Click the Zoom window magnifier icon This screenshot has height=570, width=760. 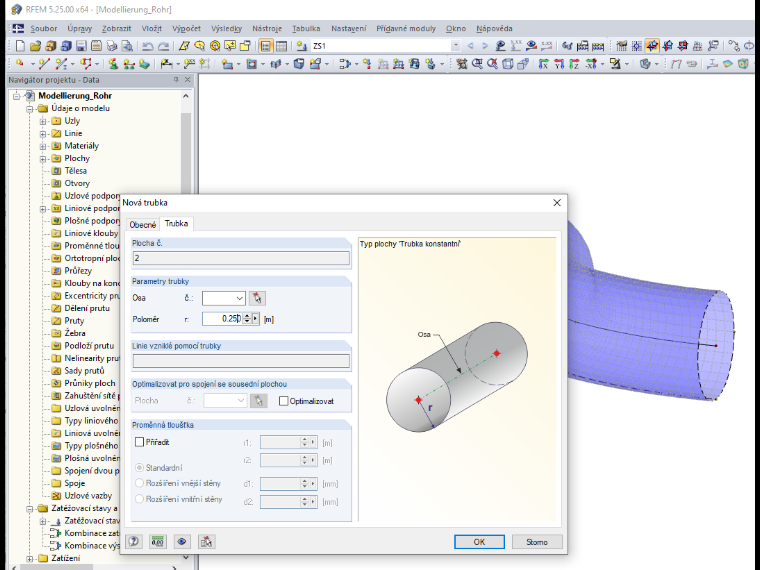pos(477,63)
